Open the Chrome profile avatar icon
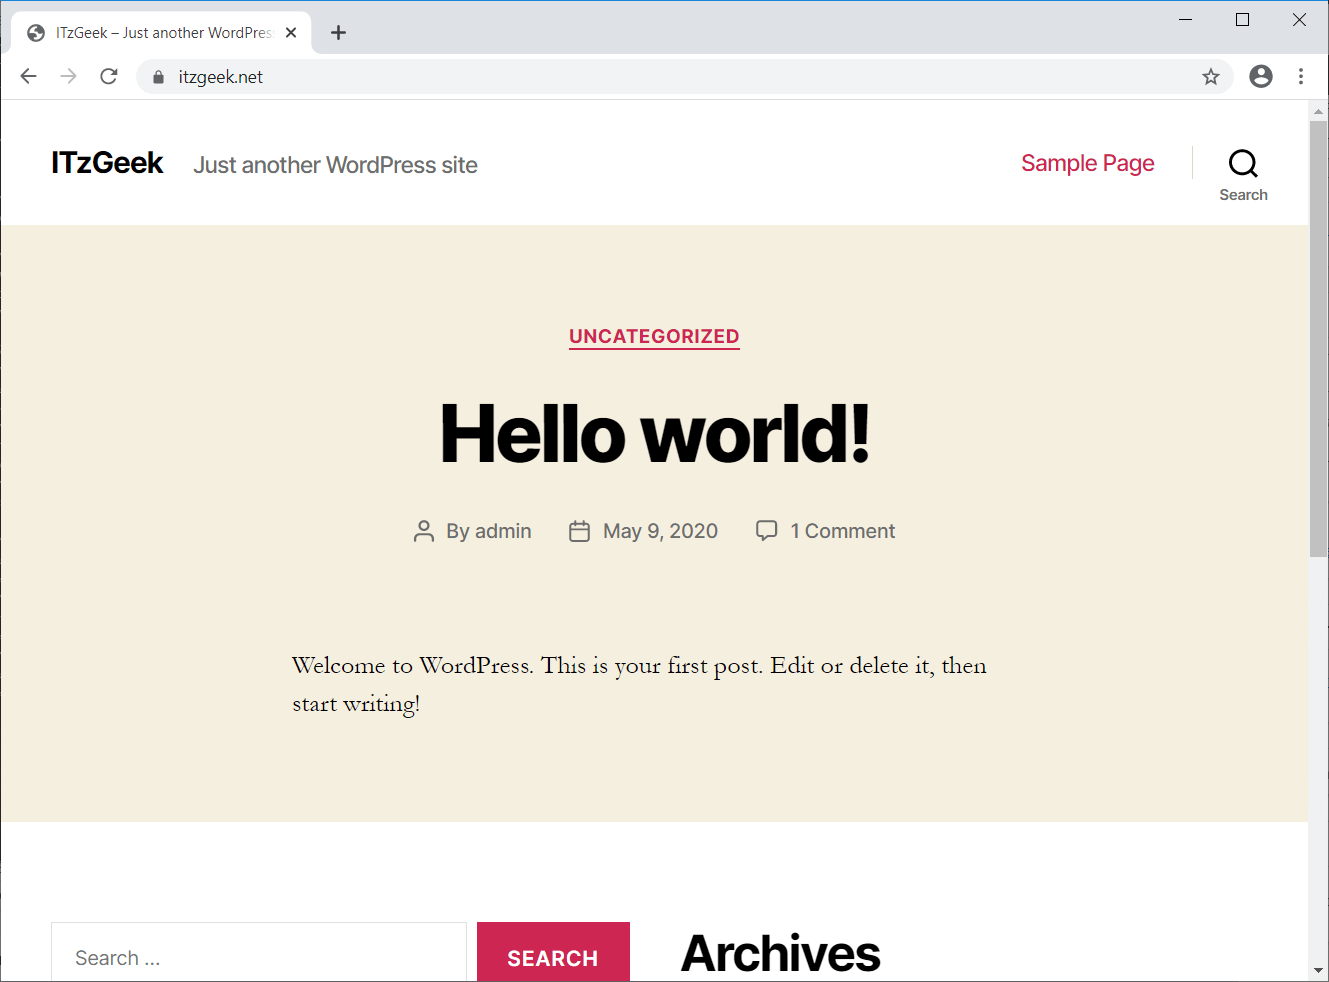This screenshot has width=1329, height=982. tap(1261, 77)
